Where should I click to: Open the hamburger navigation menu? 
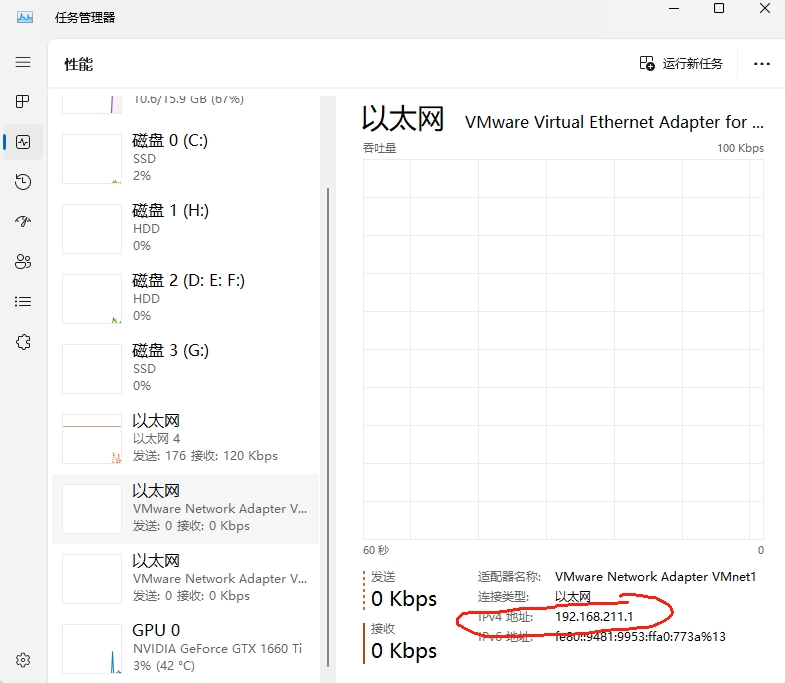[x=23, y=62]
